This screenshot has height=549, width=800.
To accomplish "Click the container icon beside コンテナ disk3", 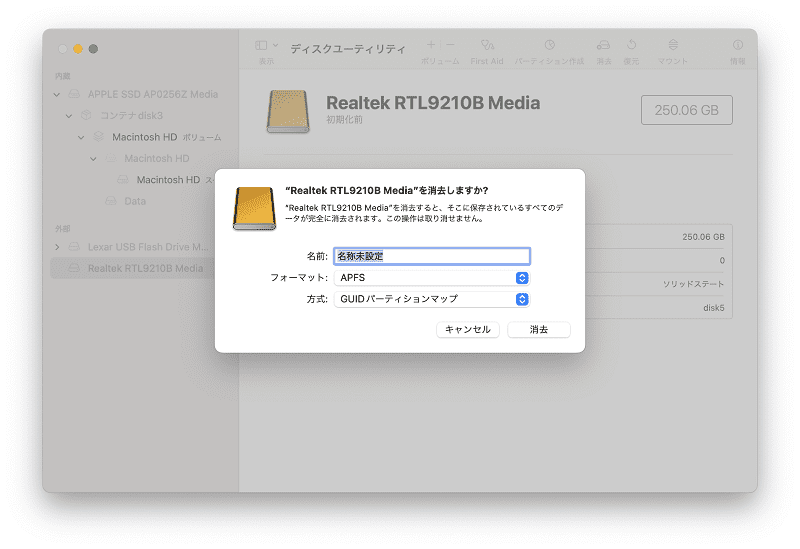I will pos(86,115).
